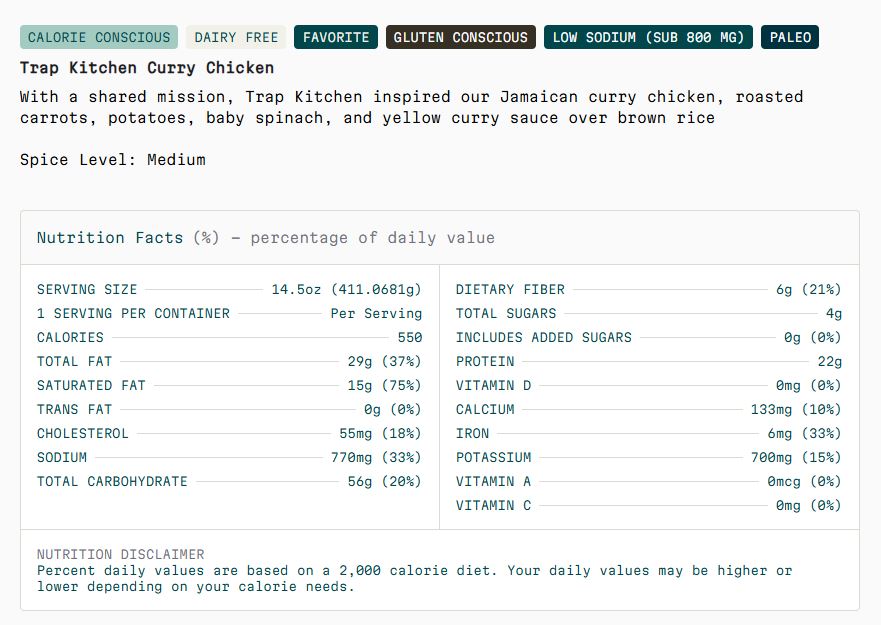Click the Saturated Fat row

pyautogui.click(x=229, y=386)
